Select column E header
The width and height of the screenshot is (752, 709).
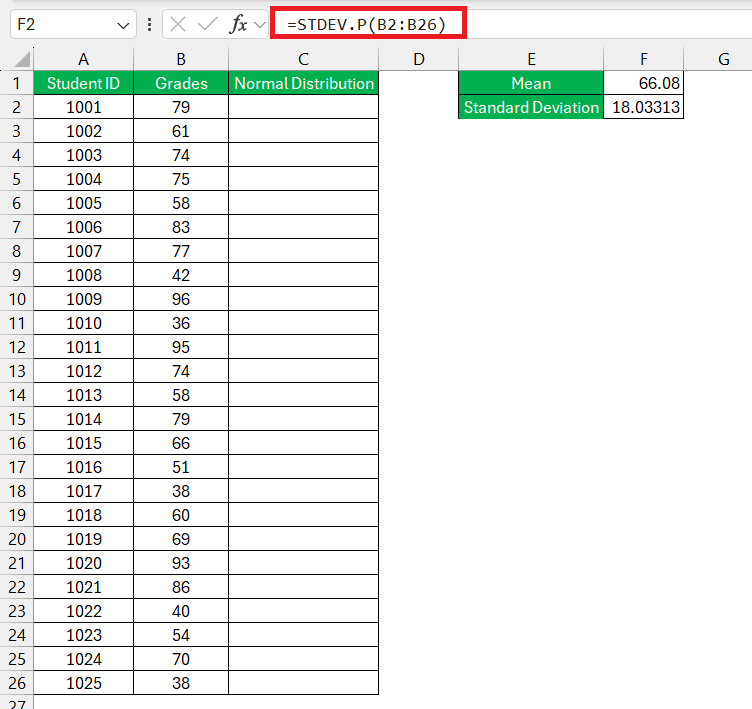pyautogui.click(x=531, y=59)
